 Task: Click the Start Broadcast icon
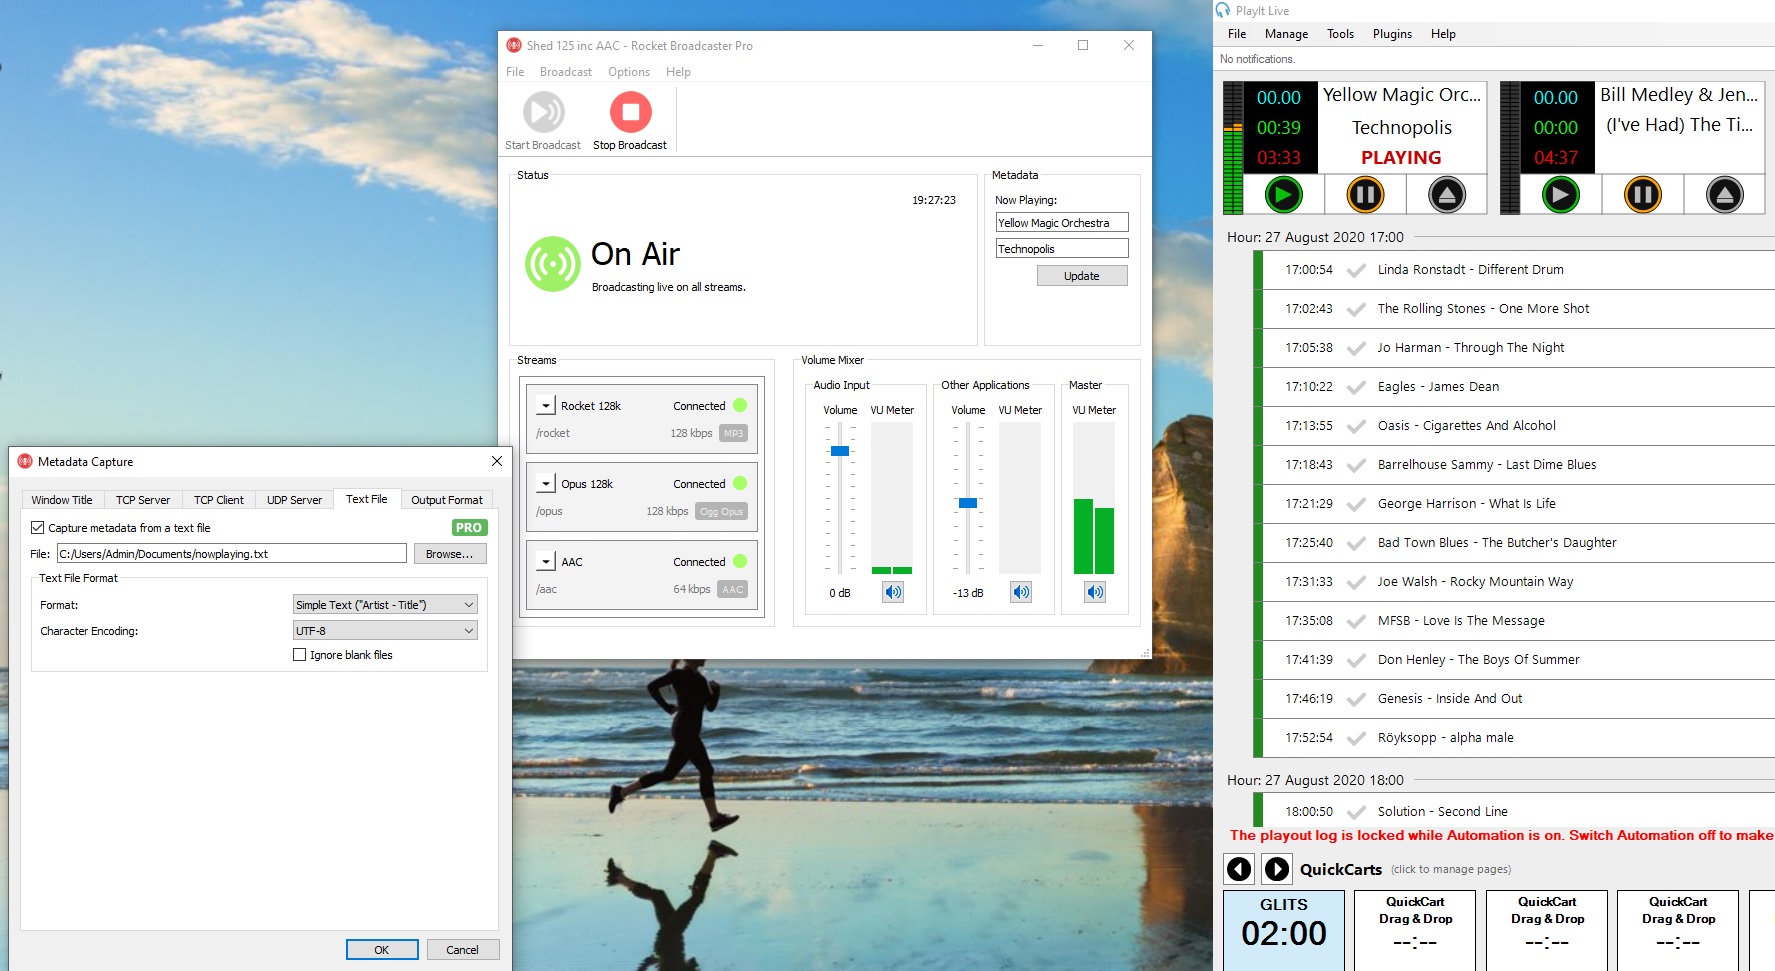pos(544,112)
